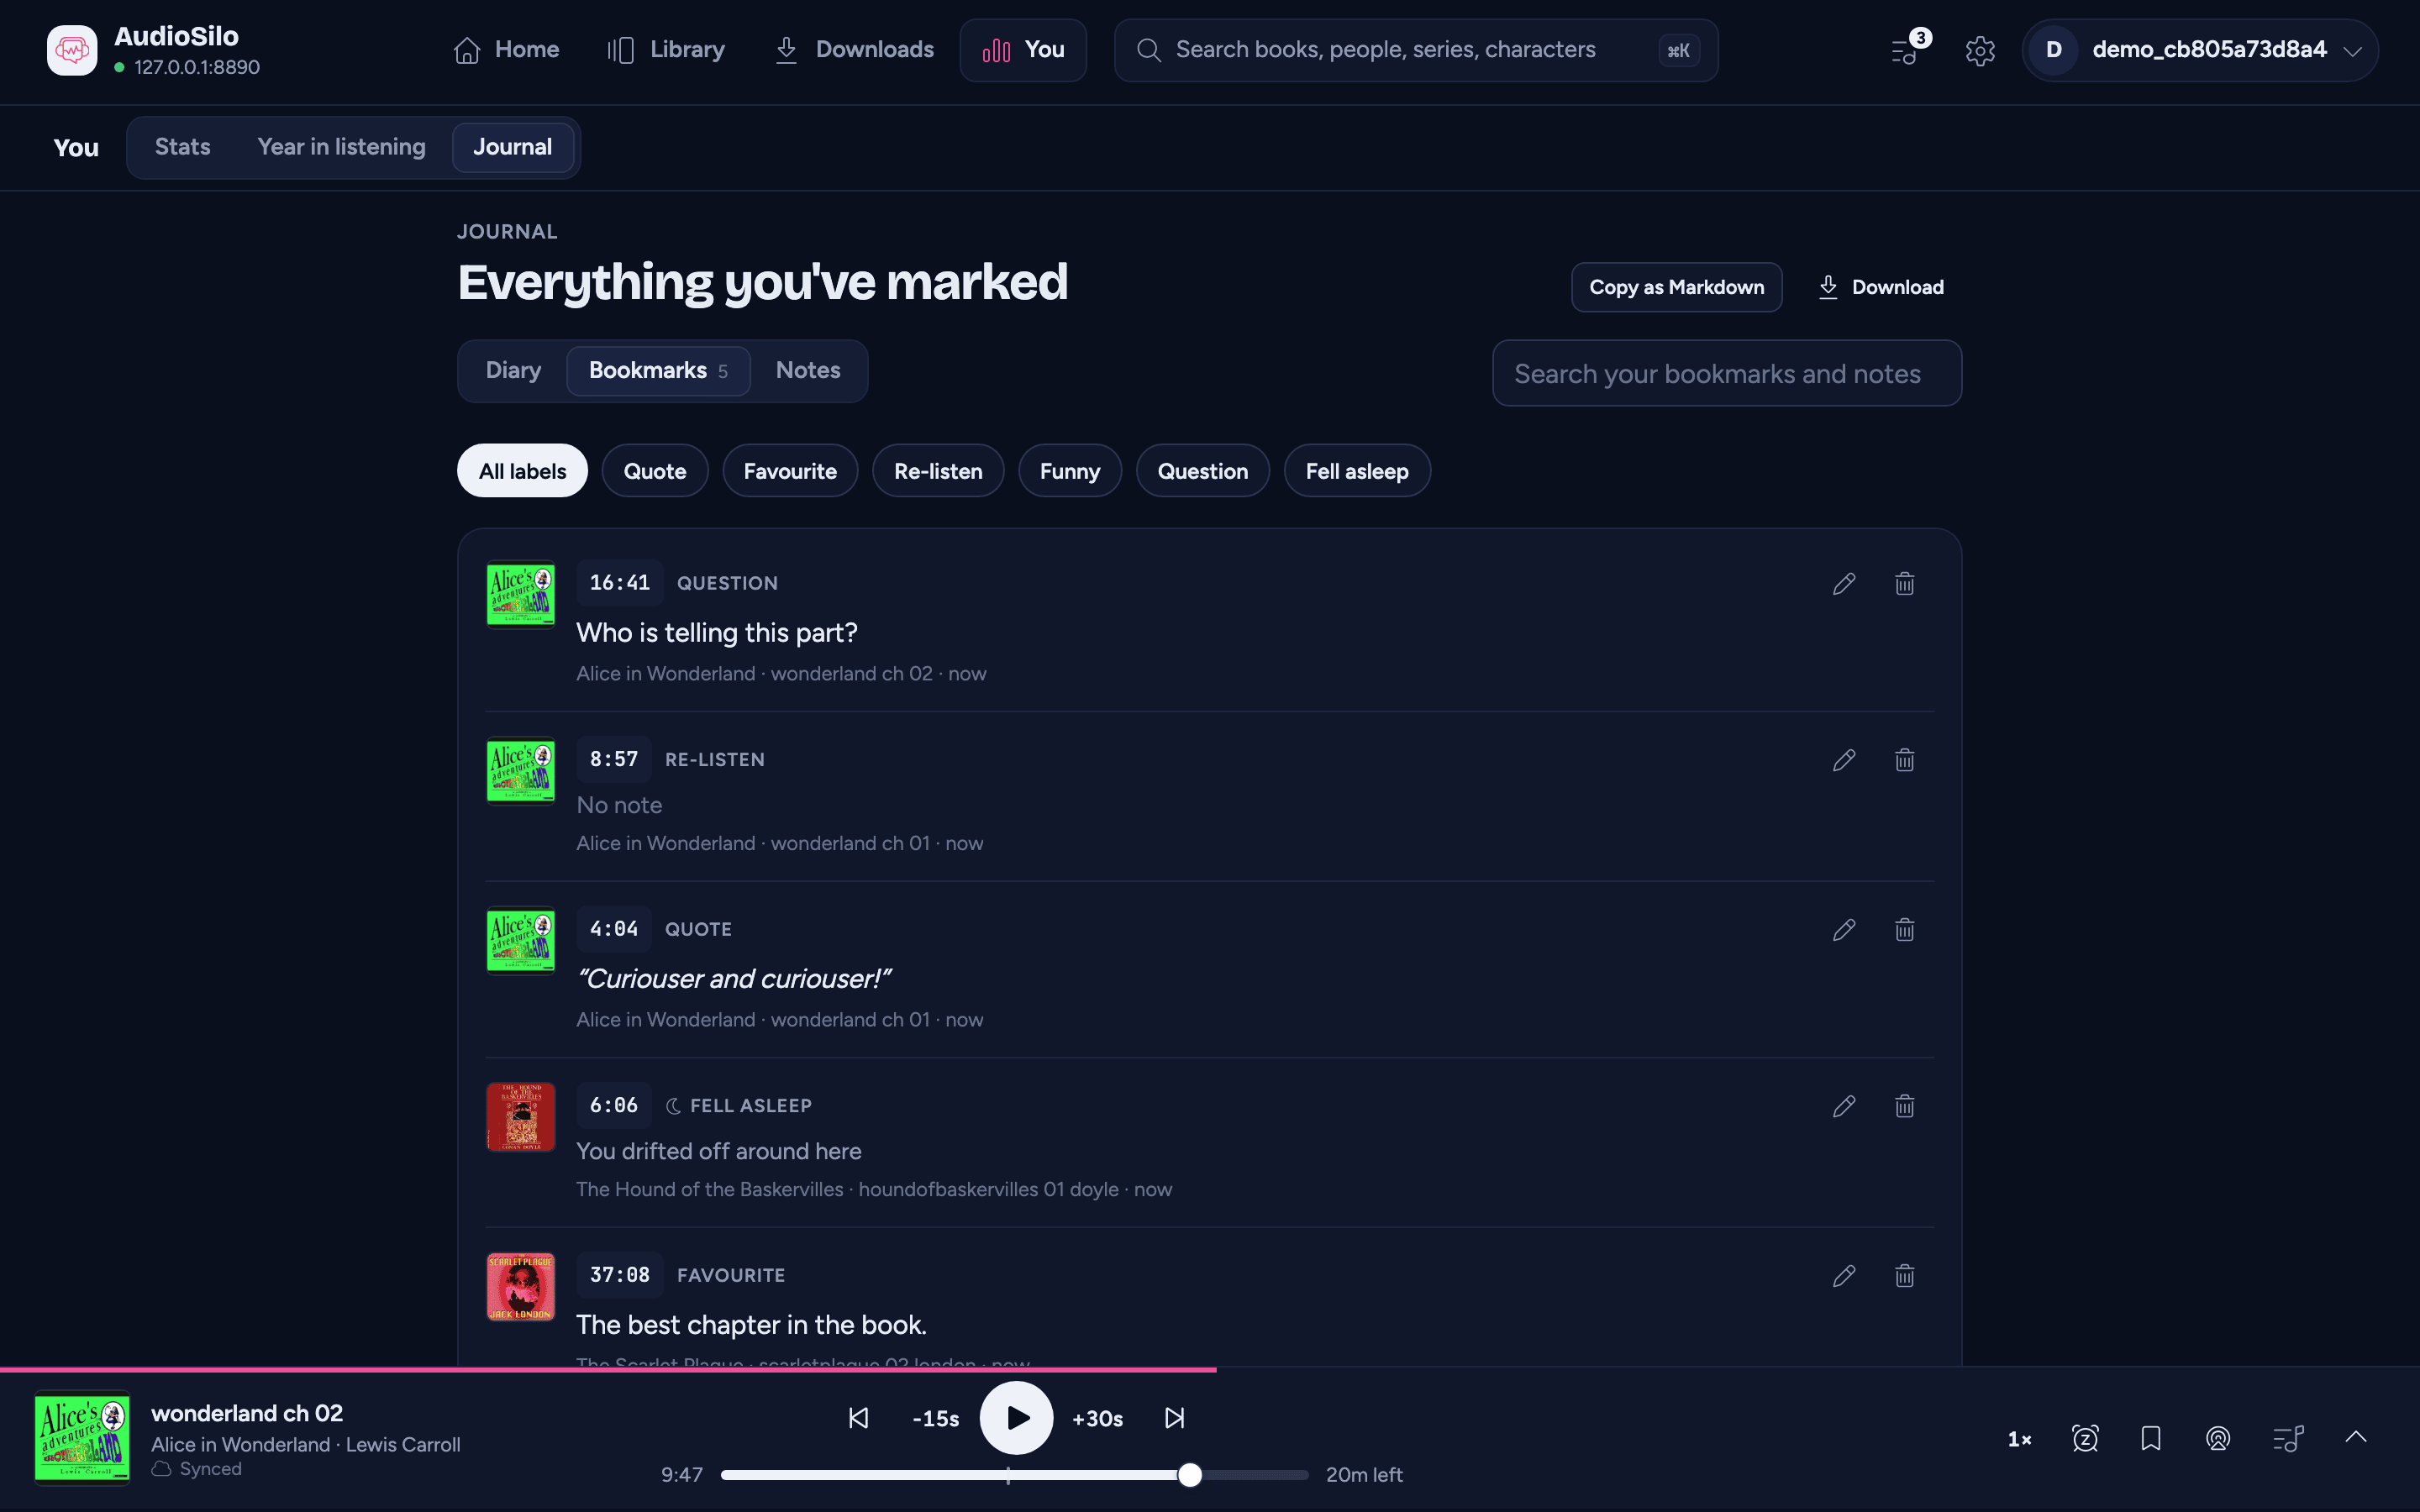Open the player bar queue icon
Image resolution: width=2420 pixels, height=1512 pixels.
(x=2288, y=1439)
